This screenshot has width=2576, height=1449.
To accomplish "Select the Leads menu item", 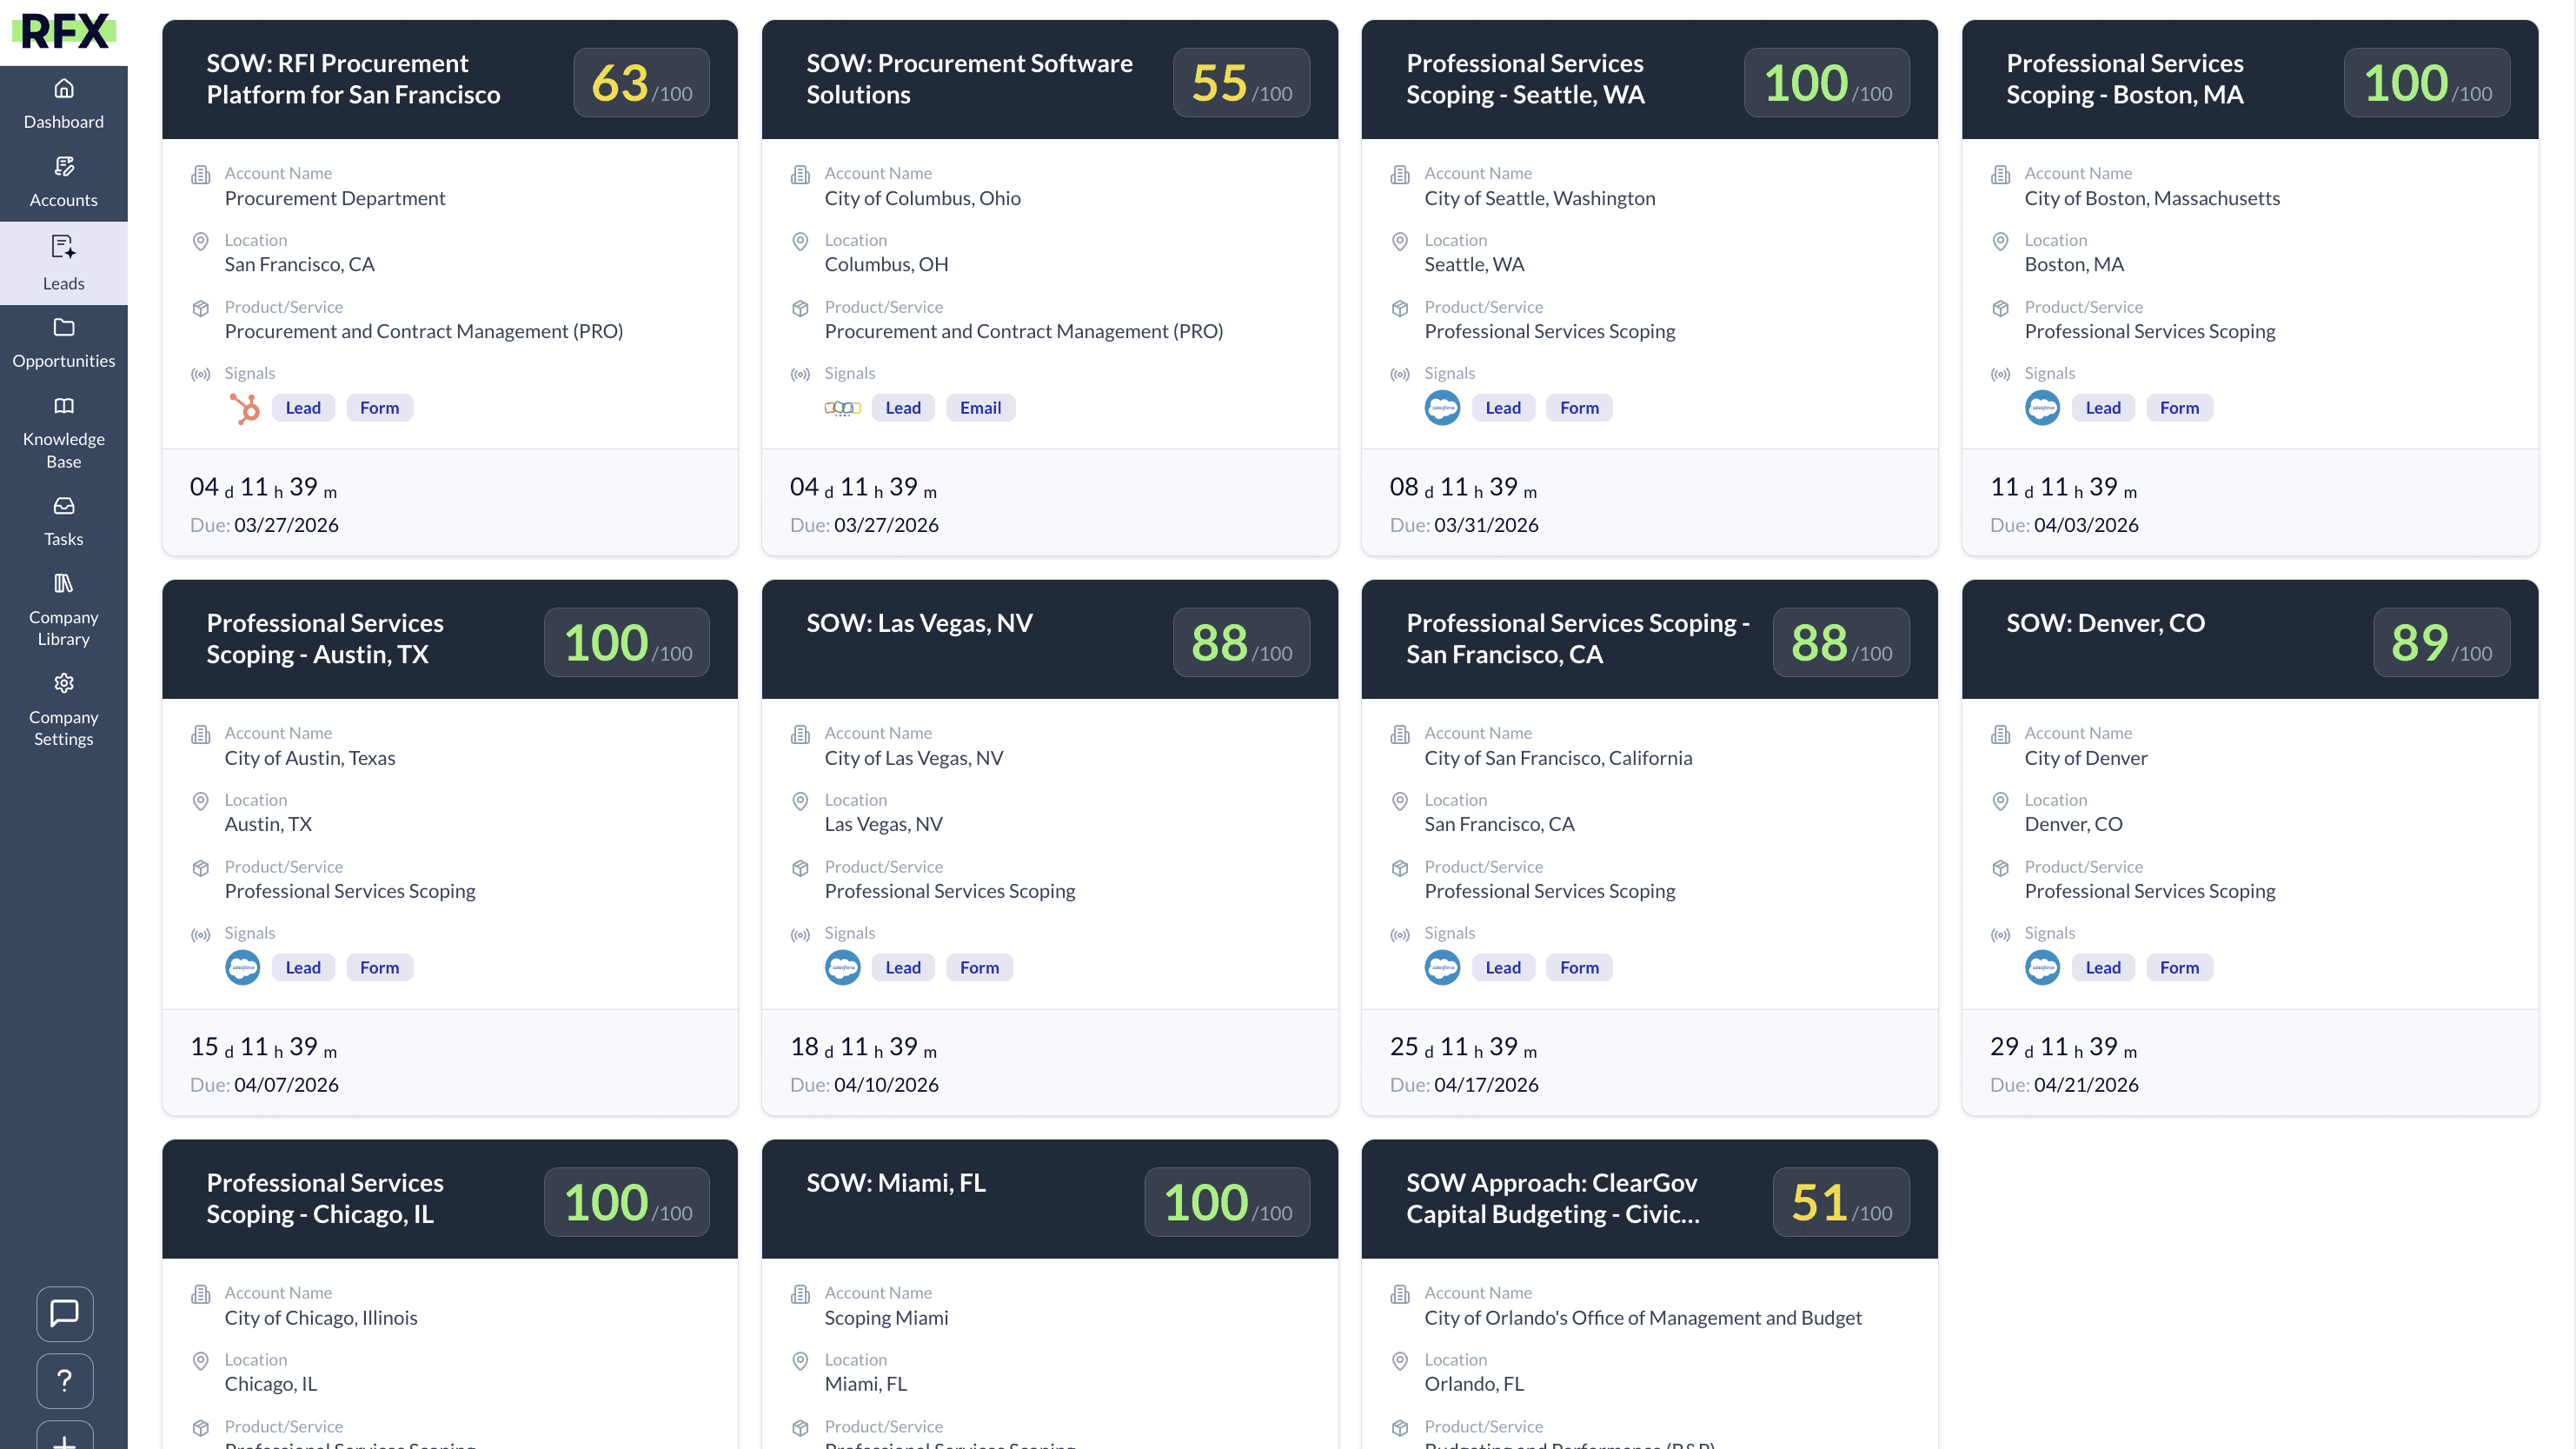I will [63, 263].
